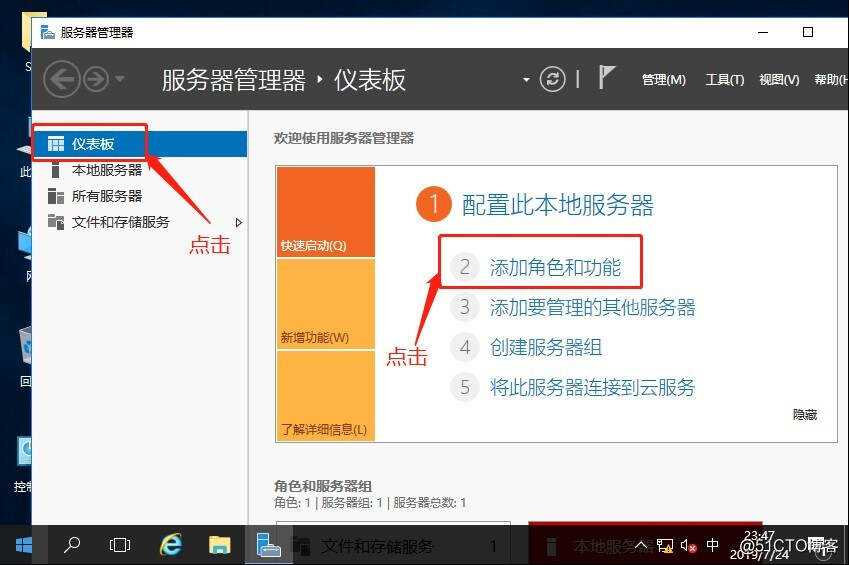849x565 pixels.
Task: Expand the 文件和存储服务 submenu arrow
Action: [238, 222]
